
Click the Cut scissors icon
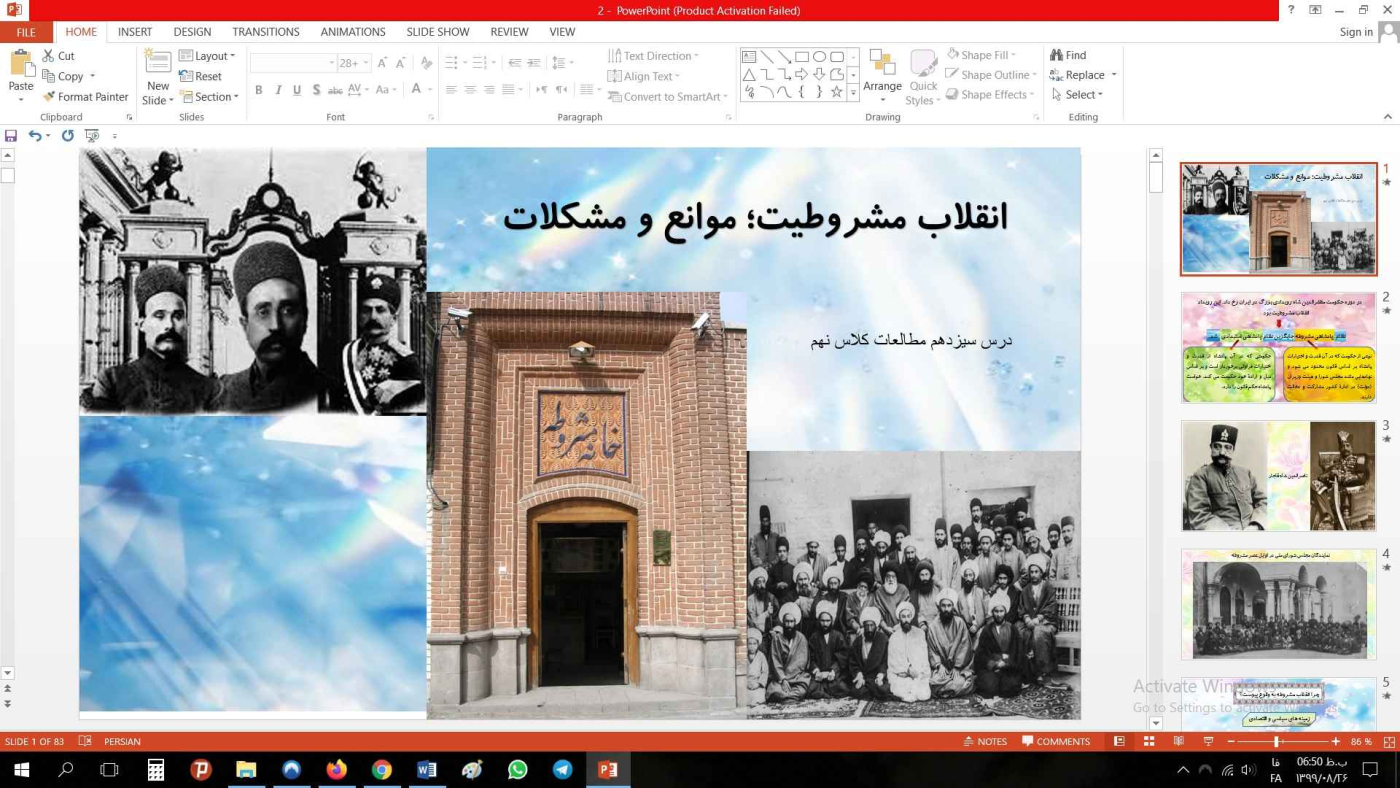pyautogui.click(x=48, y=56)
